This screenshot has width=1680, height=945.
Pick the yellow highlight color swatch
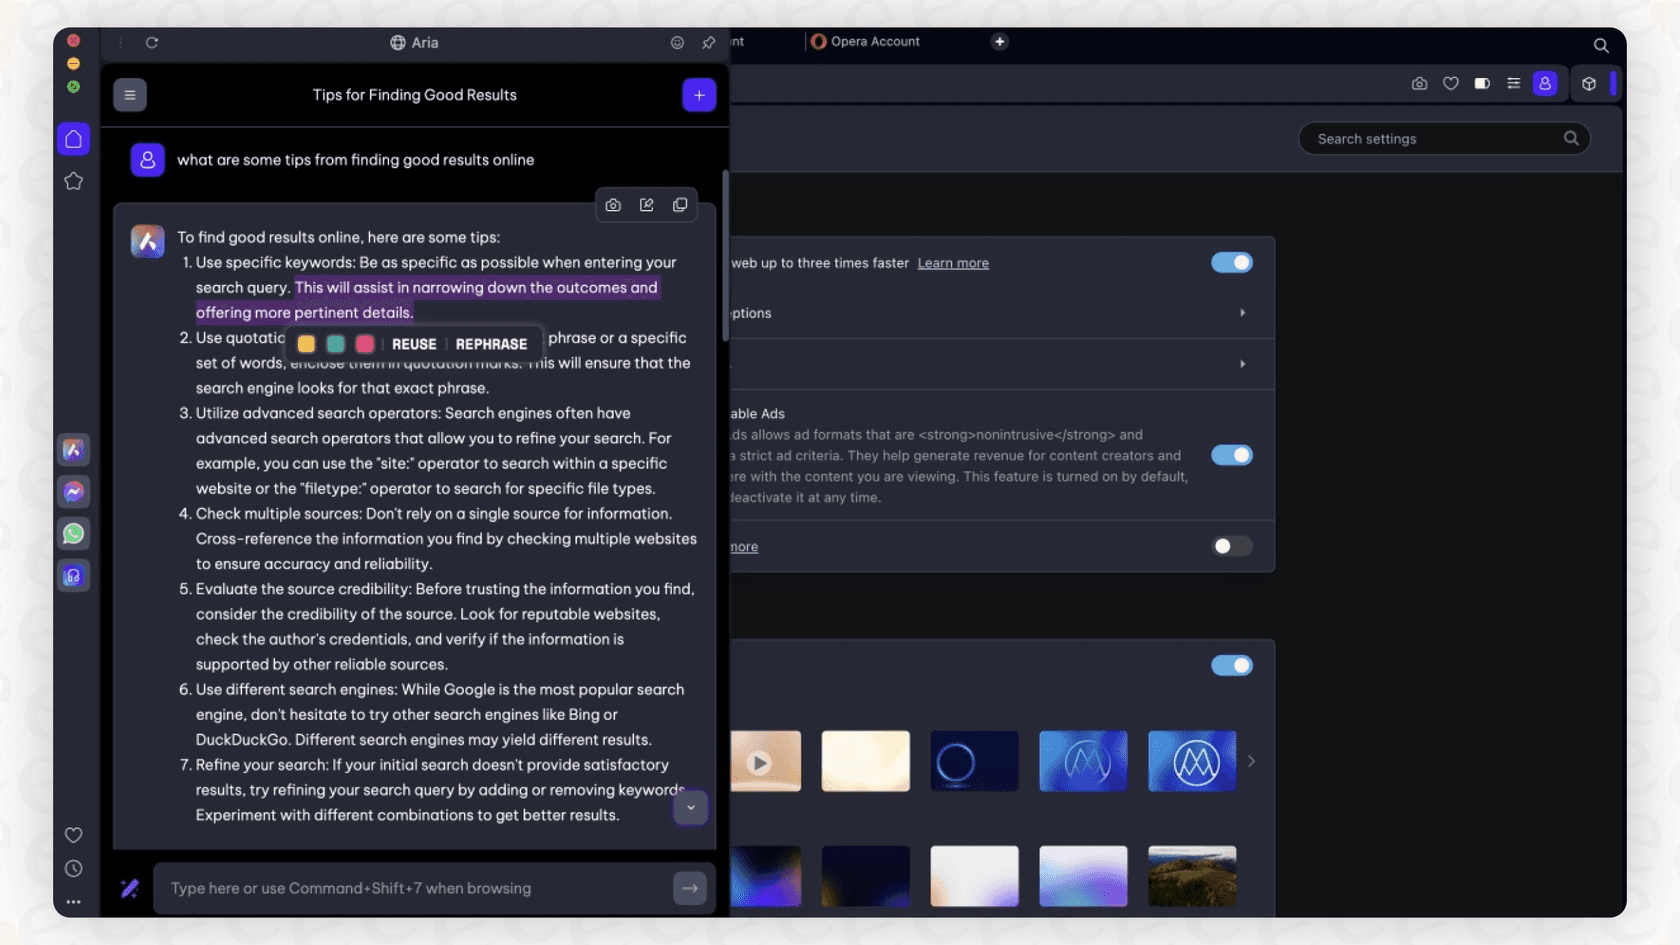(x=306, y=343)
